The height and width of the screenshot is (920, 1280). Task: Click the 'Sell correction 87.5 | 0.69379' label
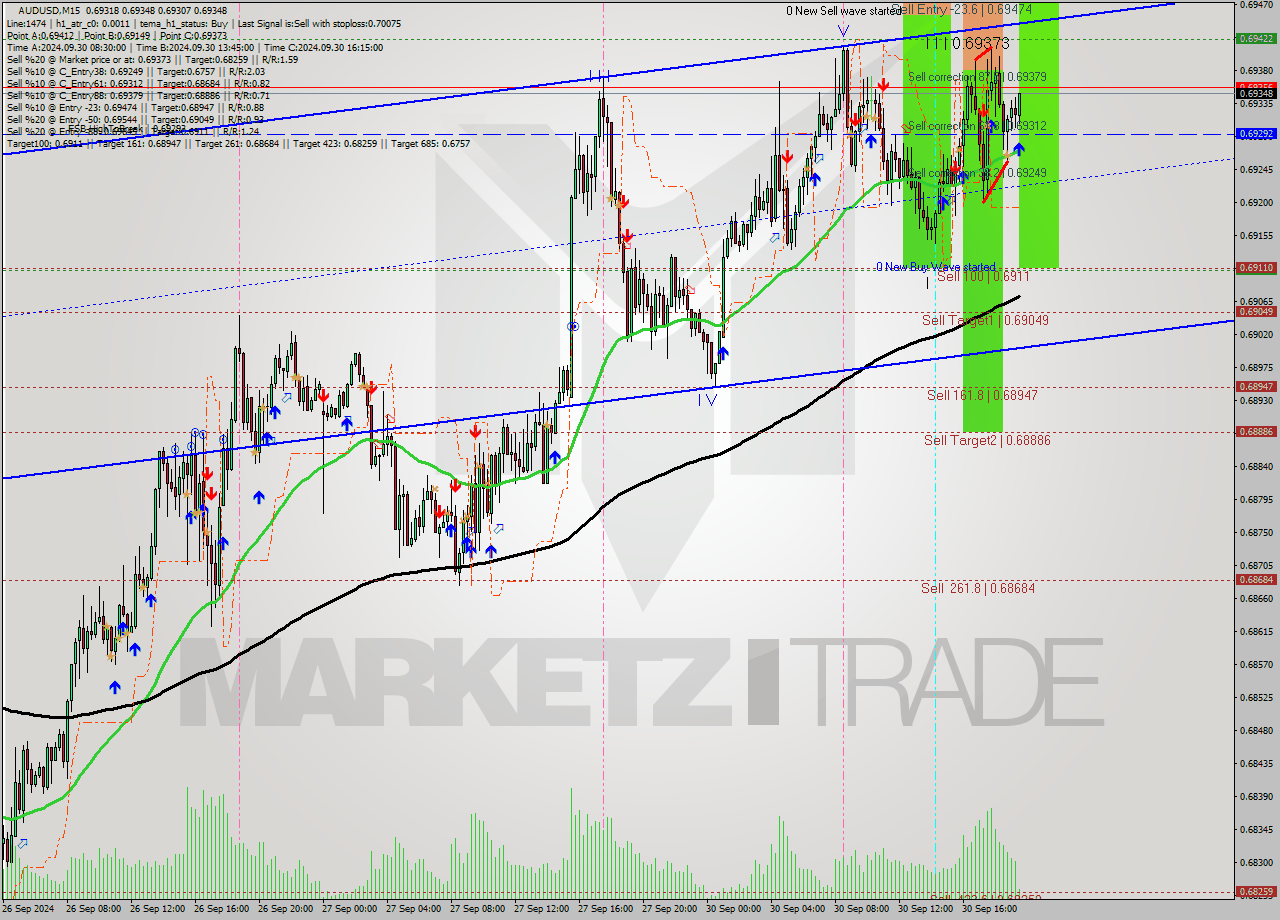(x=978, y=77)
